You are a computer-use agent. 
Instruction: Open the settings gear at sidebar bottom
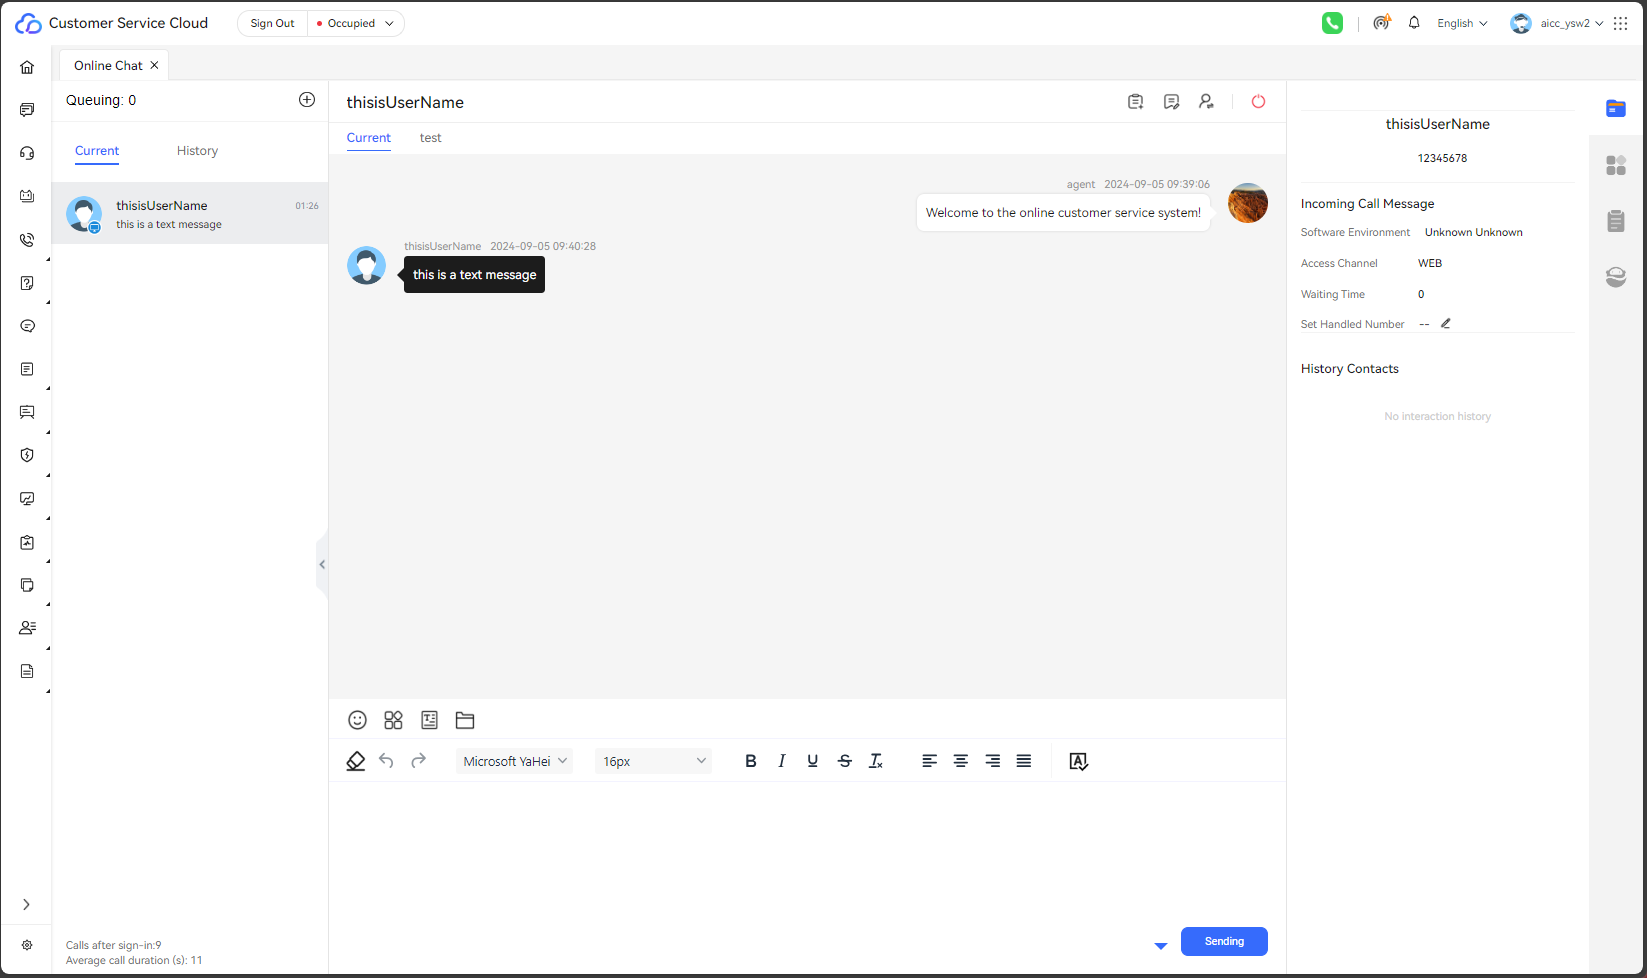point(27,945)
